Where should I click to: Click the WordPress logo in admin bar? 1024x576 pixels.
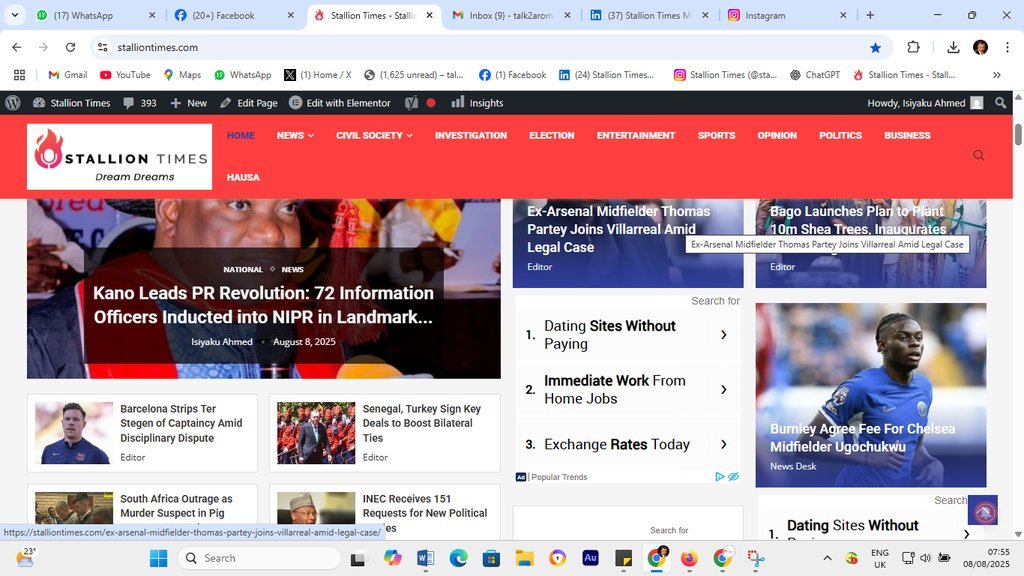click(x=12, y=103)
